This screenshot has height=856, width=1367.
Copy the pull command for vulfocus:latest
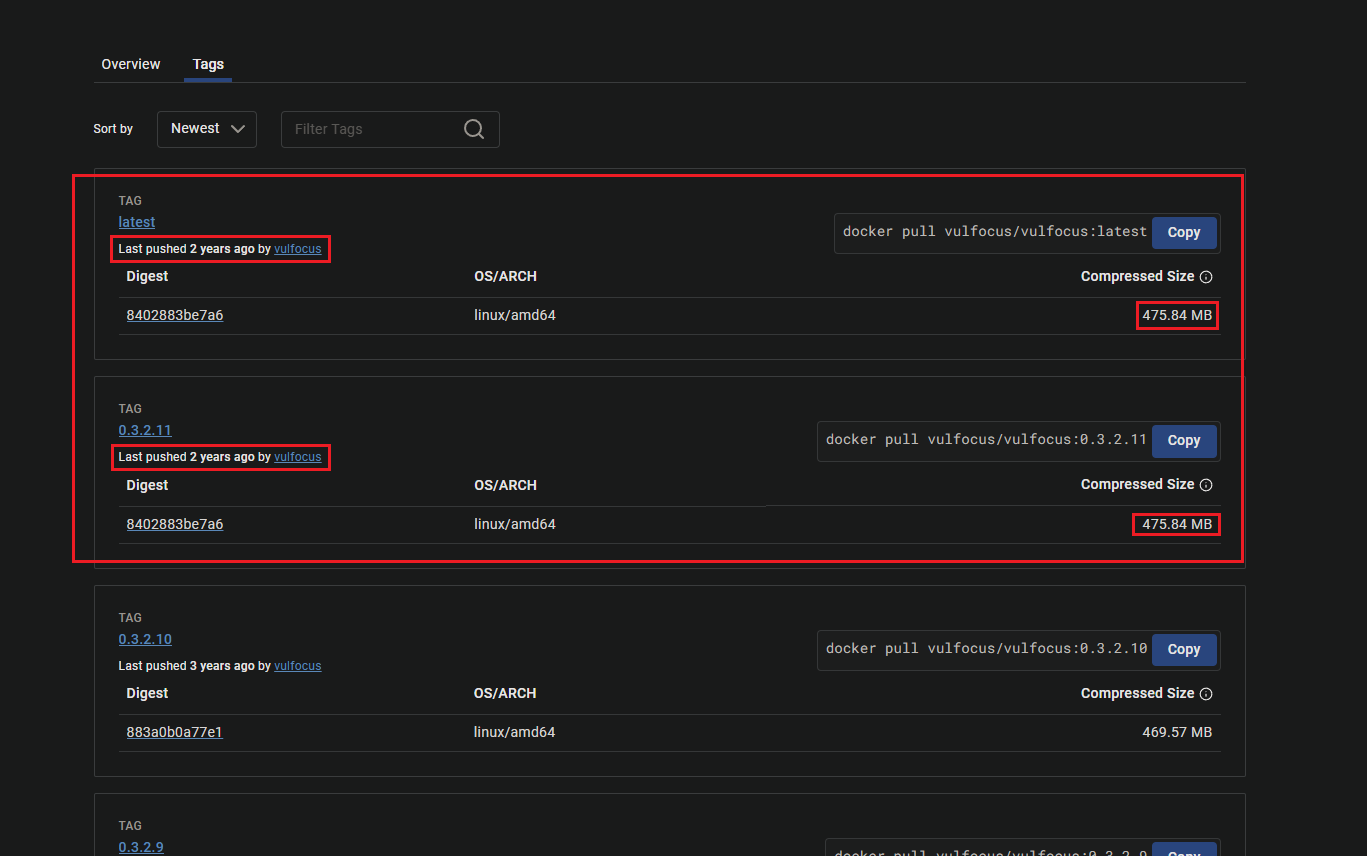coord(1184,232)
